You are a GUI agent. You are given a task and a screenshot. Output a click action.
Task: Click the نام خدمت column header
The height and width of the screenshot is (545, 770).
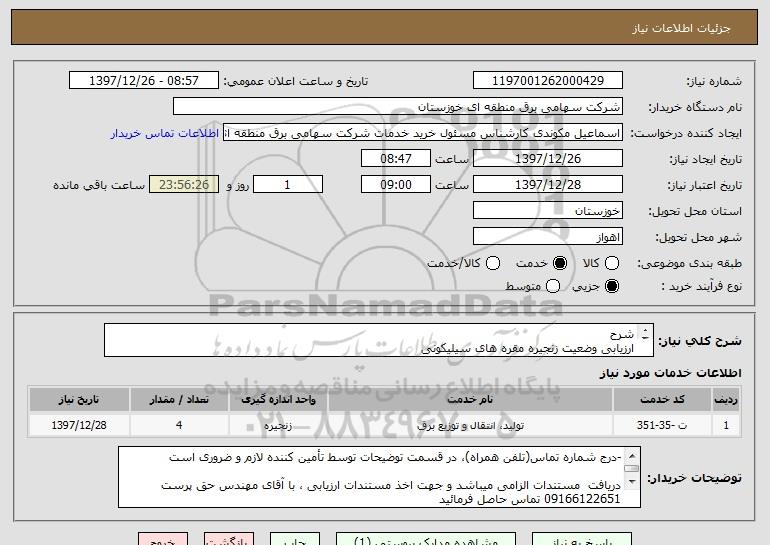[x=470, y=400]
